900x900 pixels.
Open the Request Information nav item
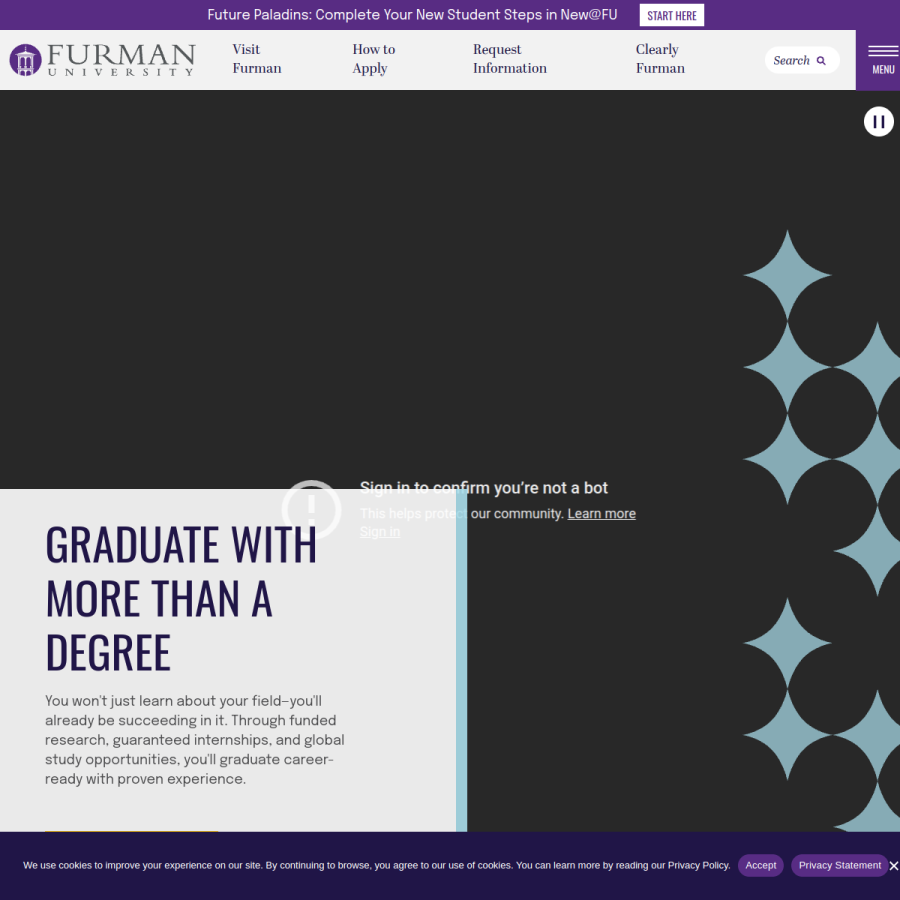[x=510, y=59]
